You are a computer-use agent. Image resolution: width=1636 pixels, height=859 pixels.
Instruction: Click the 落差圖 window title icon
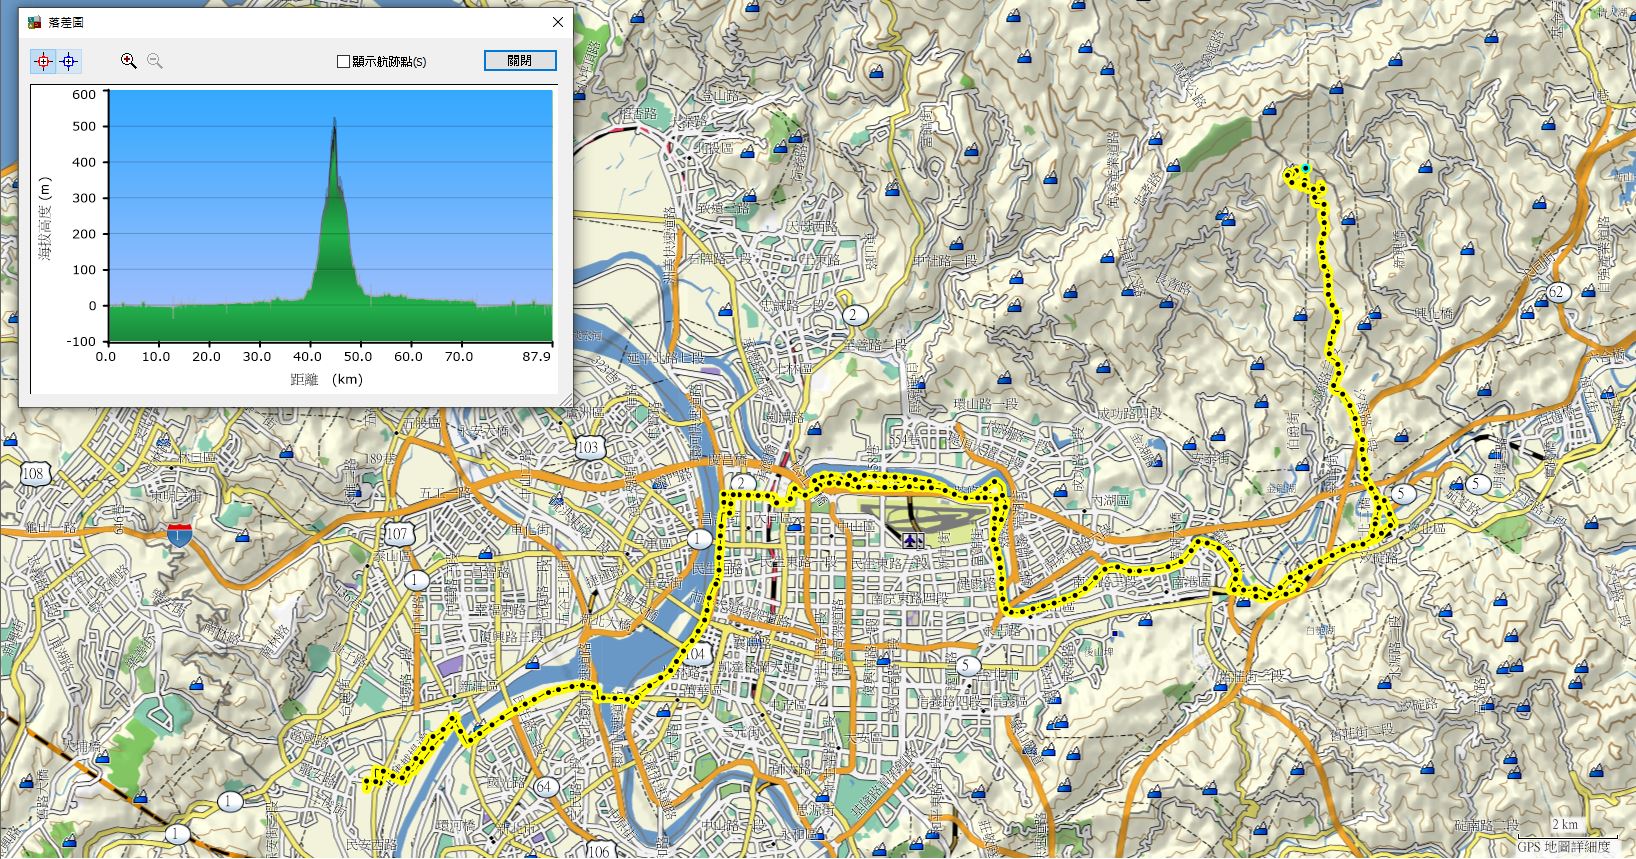[34, 22]
